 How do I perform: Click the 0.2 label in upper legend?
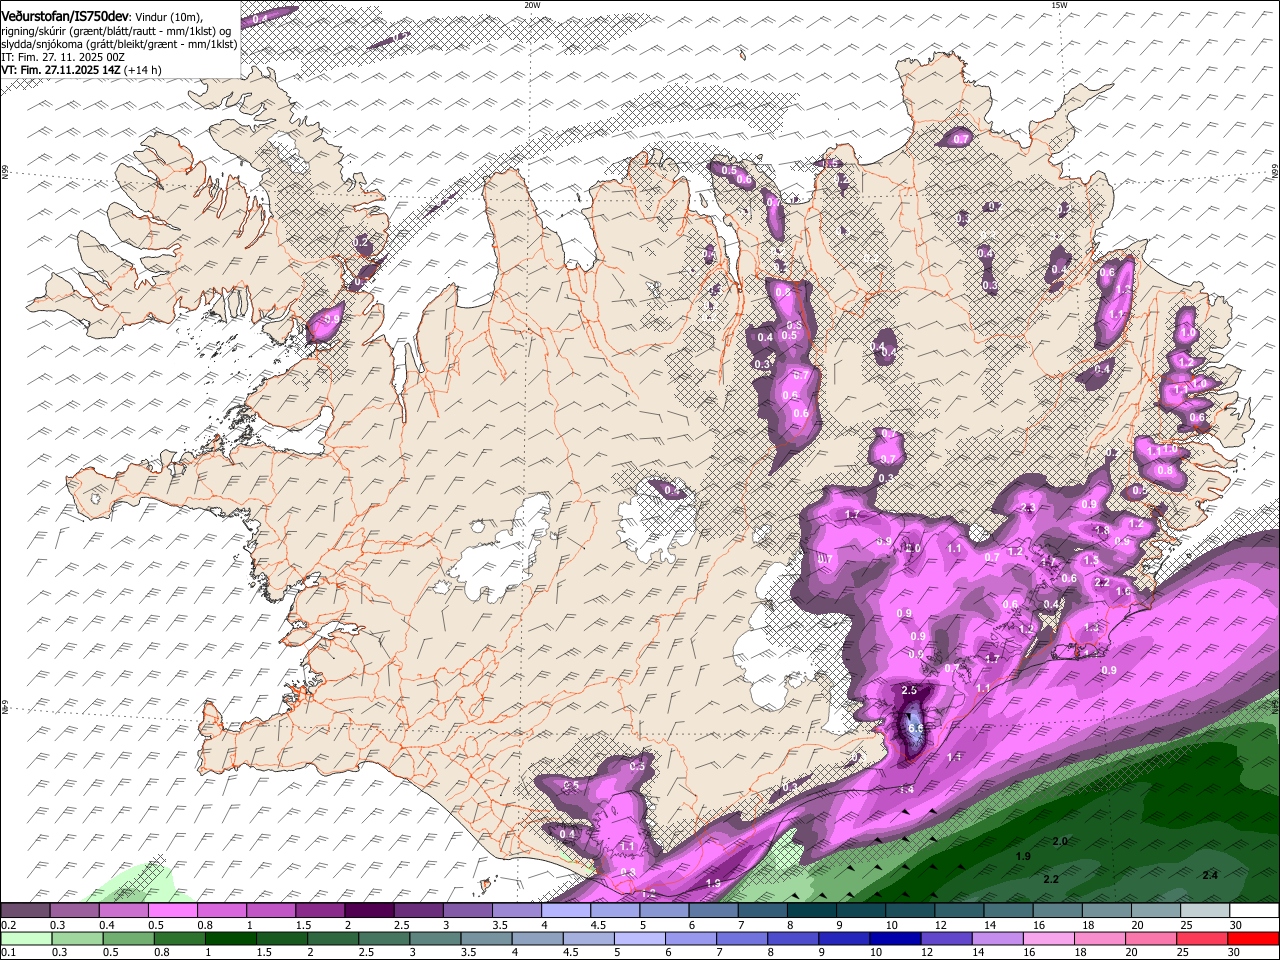pos(8,925)
